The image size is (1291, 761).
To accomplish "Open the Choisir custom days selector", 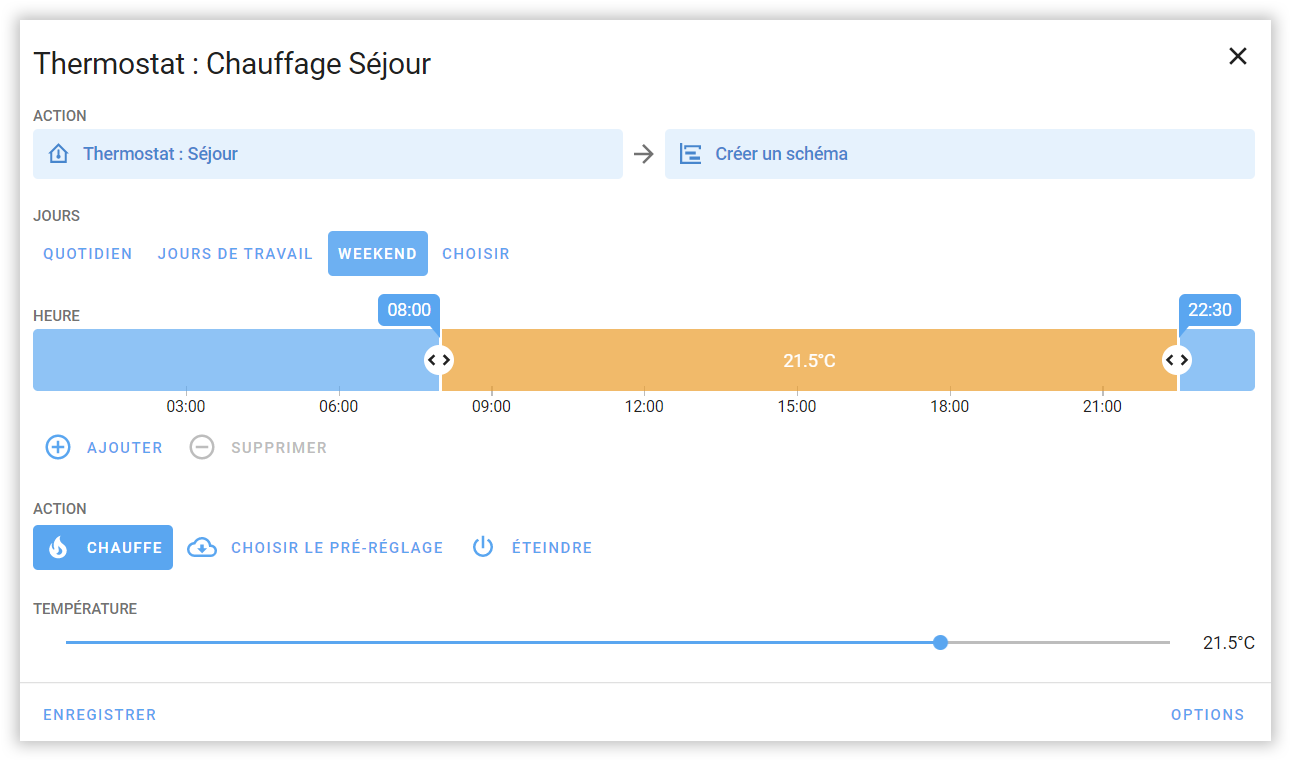I will point(476,254).
